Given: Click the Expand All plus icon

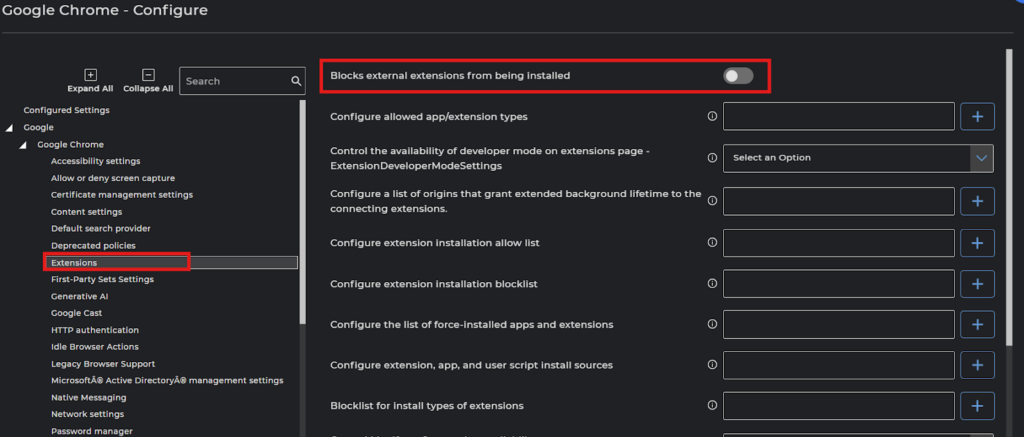Looking at the screenshot, I should tap(90, 75).
